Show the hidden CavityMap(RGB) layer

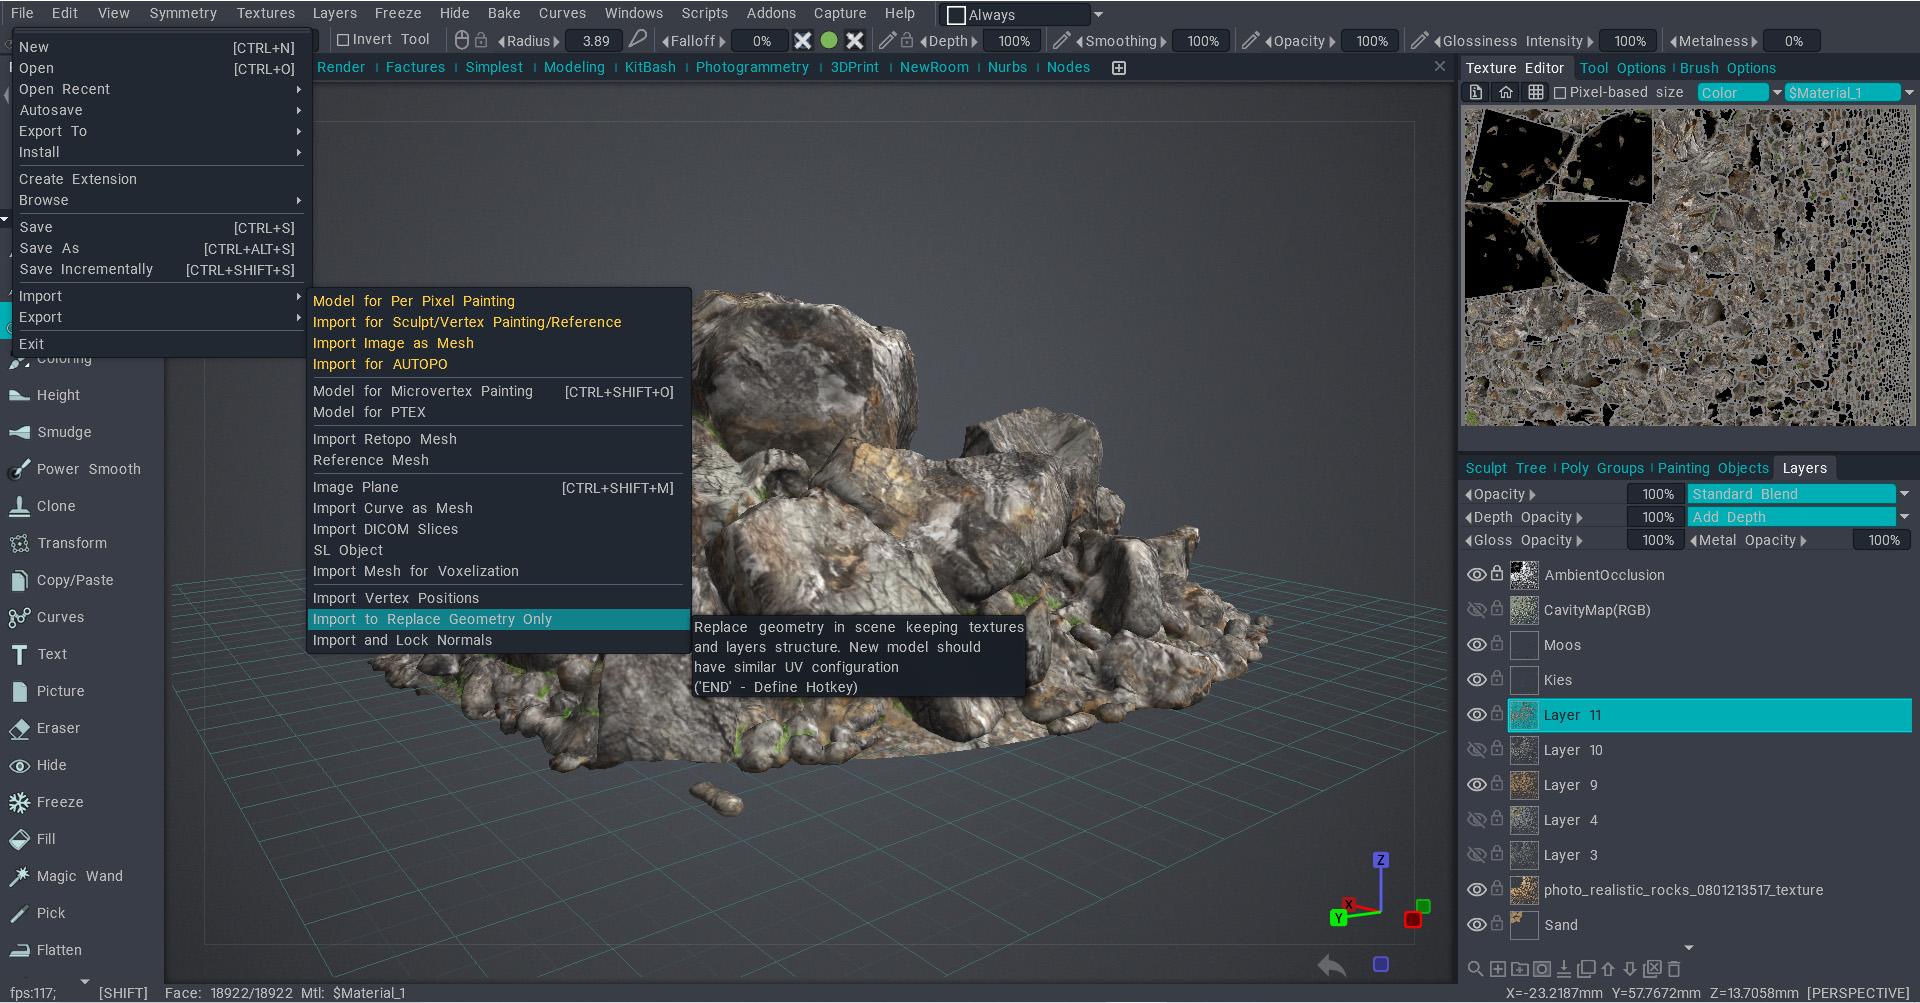click(x=1476, y=610)
